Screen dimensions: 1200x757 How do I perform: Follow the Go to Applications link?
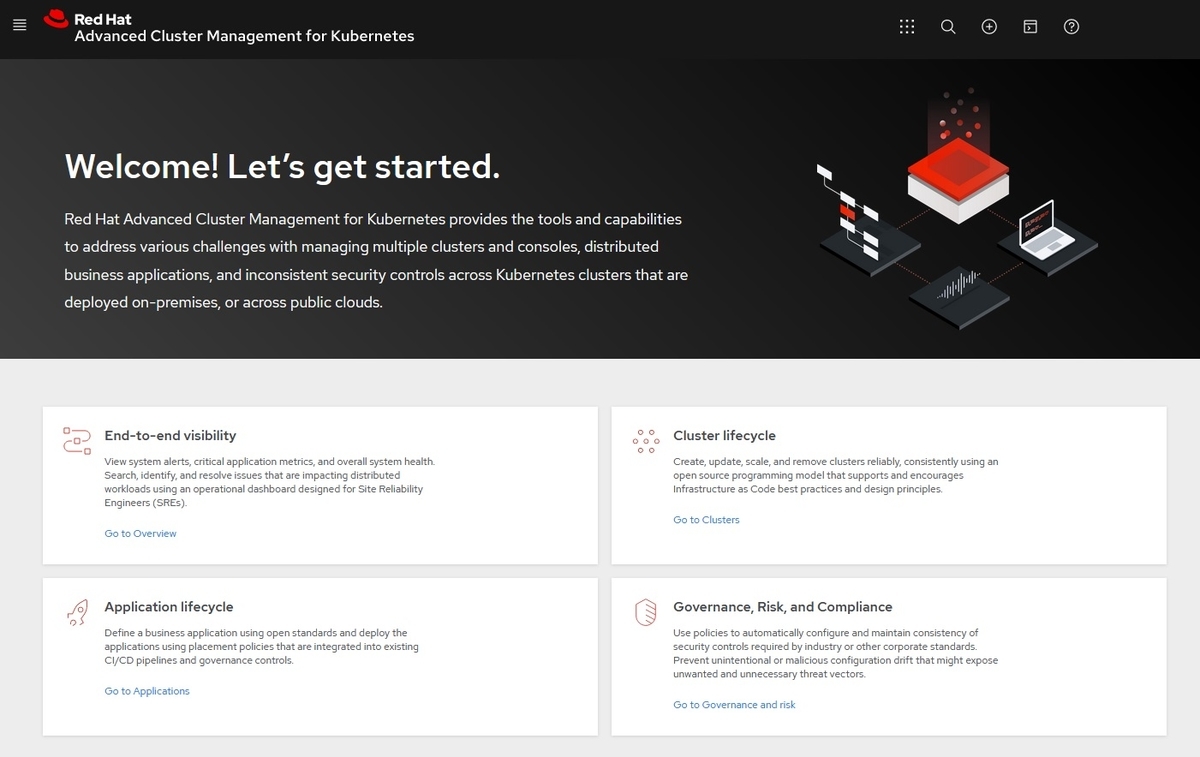point(147,691)
